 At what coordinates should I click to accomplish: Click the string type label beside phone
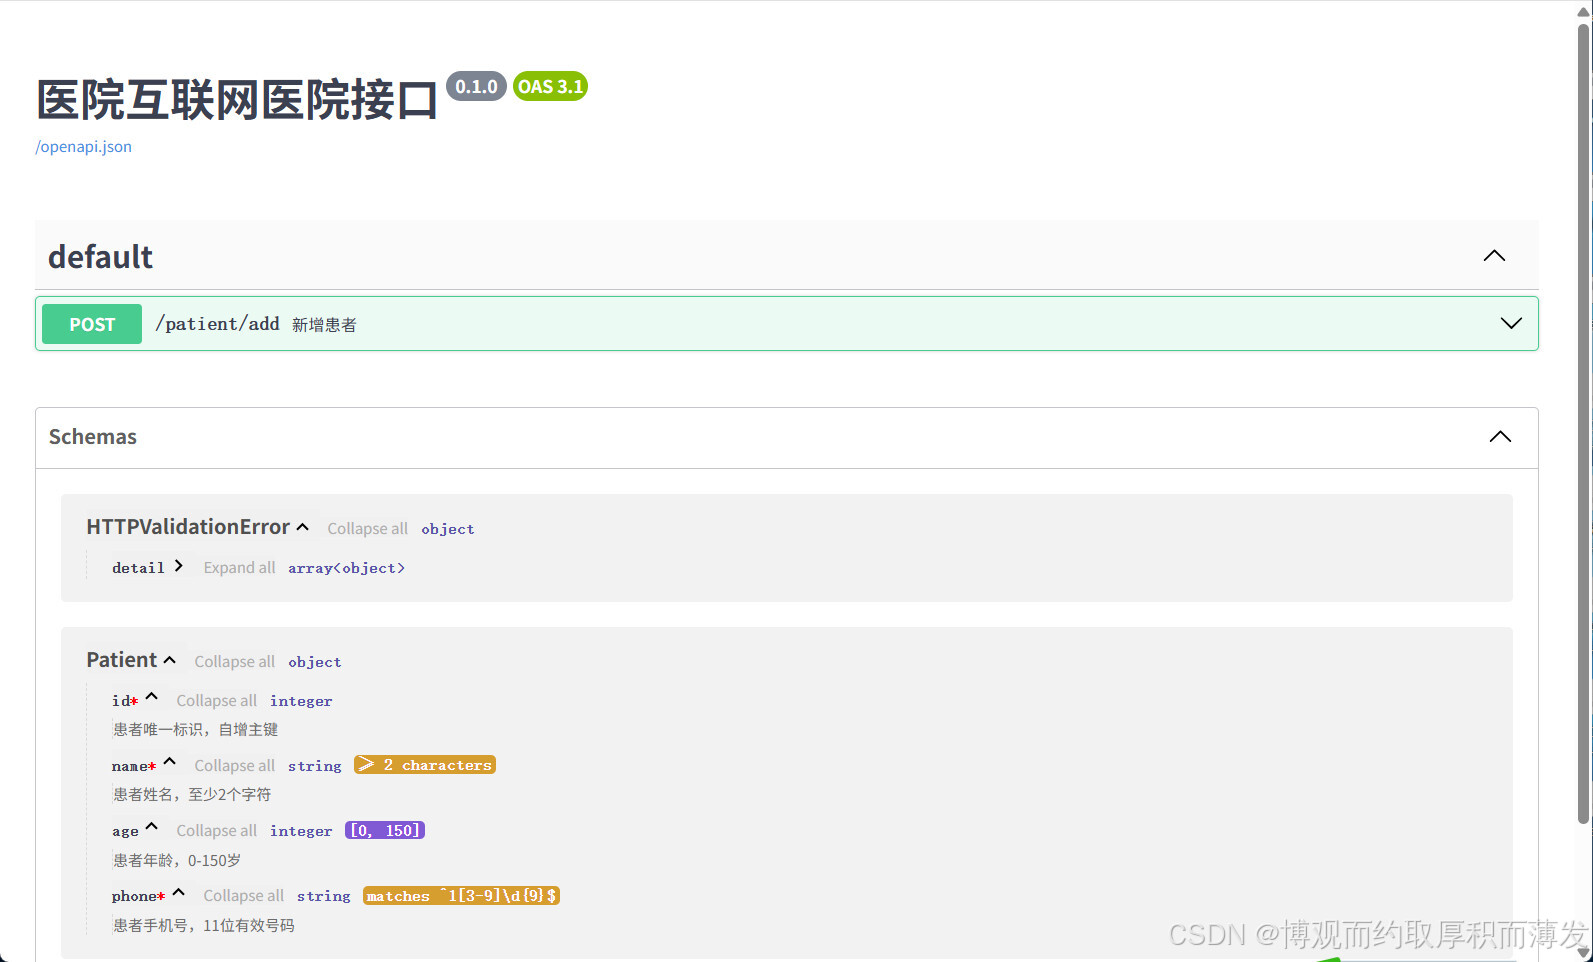coord(324,896)
